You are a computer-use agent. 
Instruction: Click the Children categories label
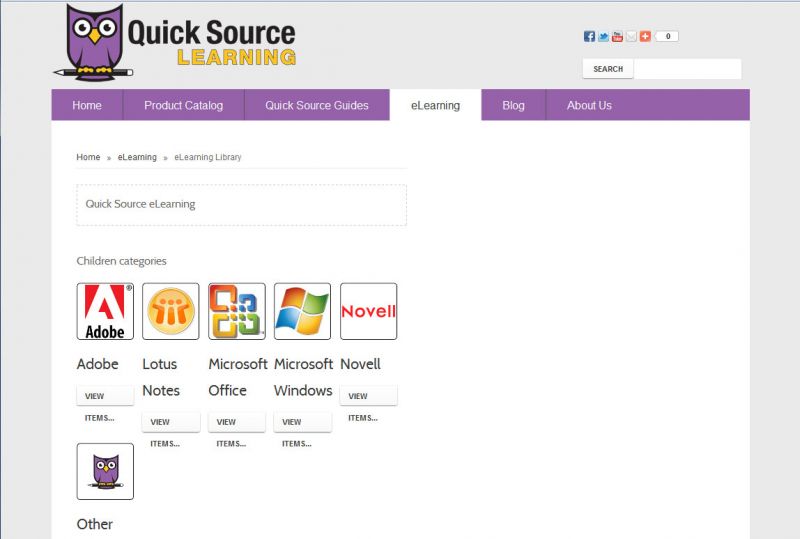click(x=121, y=261)
